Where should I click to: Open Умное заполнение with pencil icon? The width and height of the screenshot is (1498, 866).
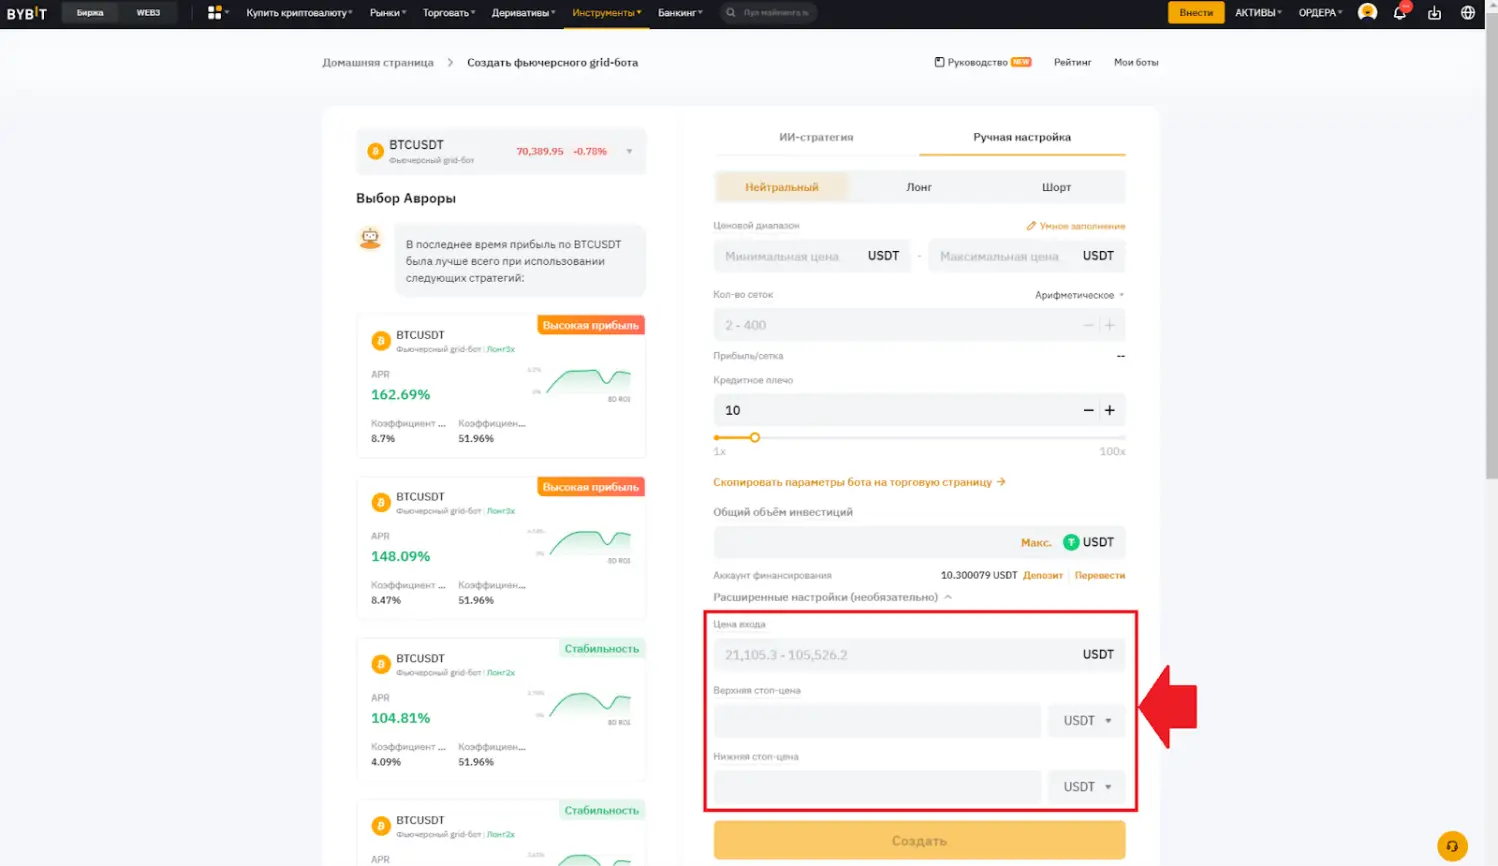coord(1077,226)
